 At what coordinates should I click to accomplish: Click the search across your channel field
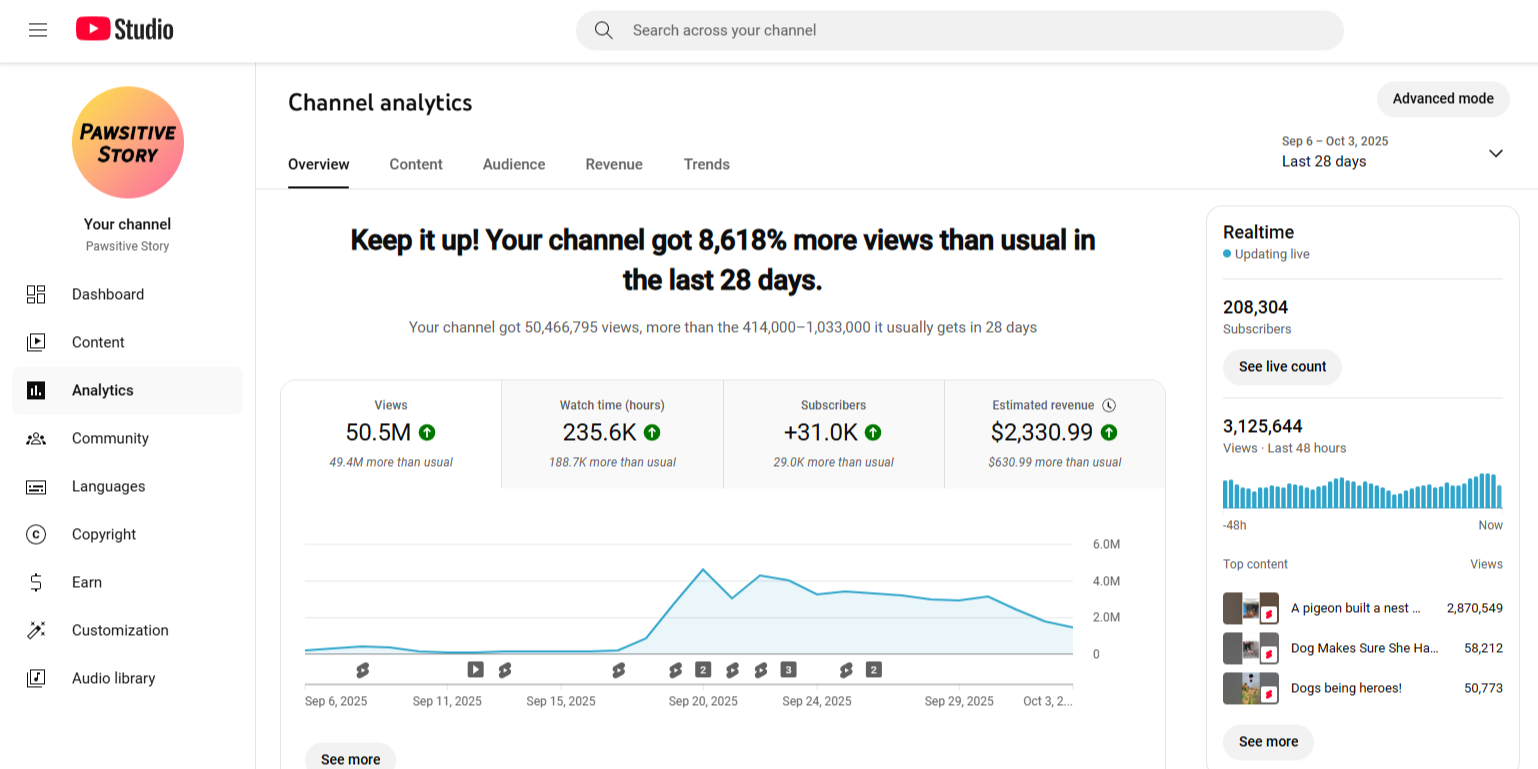[960, 30]
